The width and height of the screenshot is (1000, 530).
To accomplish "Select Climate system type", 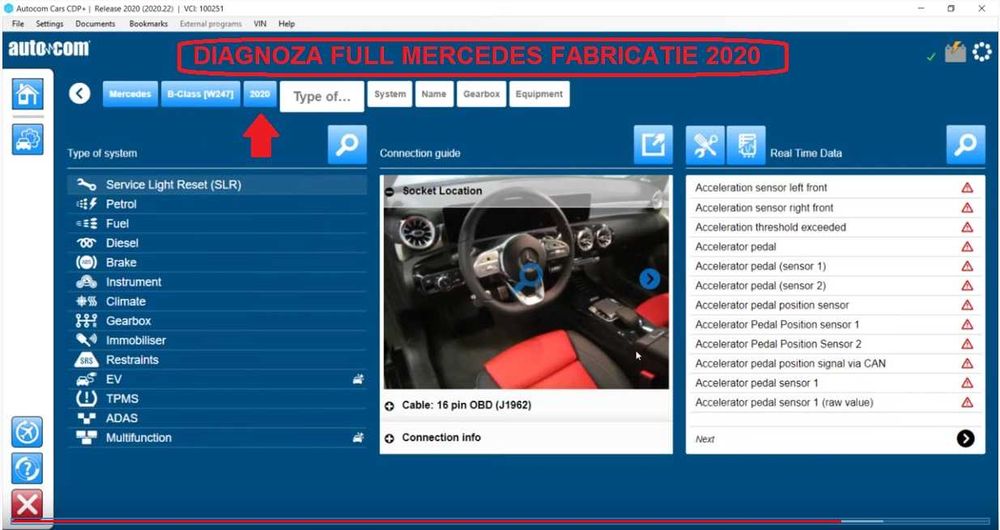I will 217,302.
